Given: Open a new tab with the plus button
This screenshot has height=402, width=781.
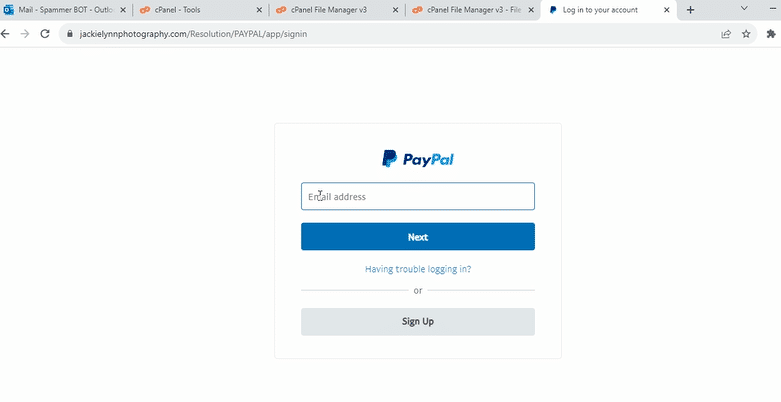Looking at the screenshot, I should pyautogui.click(x=690, y=10).
